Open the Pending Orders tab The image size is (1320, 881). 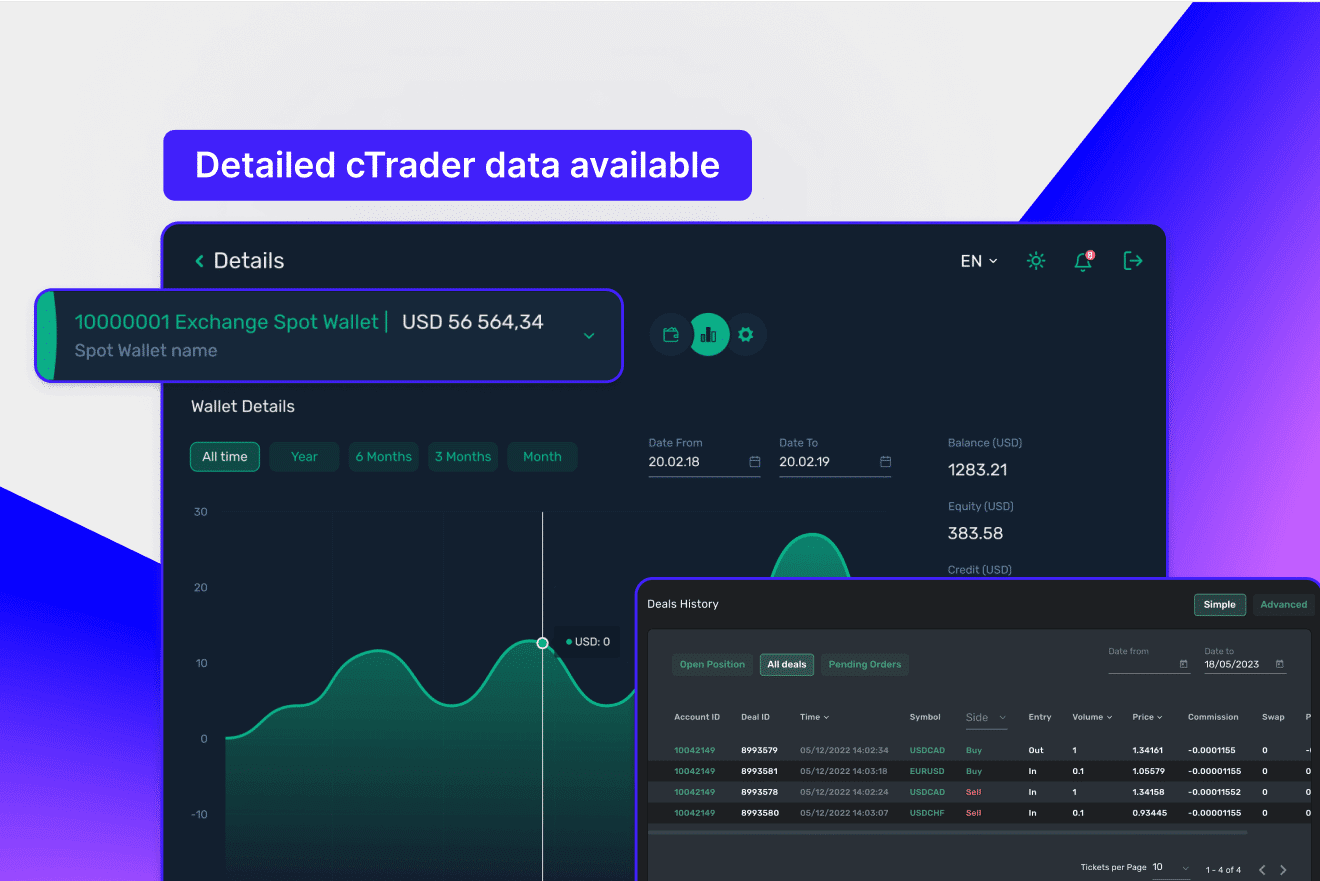(x=865, y=665)
